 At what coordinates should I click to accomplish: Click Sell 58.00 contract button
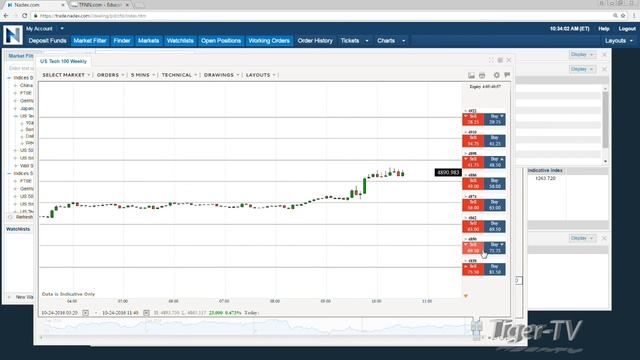473,205
